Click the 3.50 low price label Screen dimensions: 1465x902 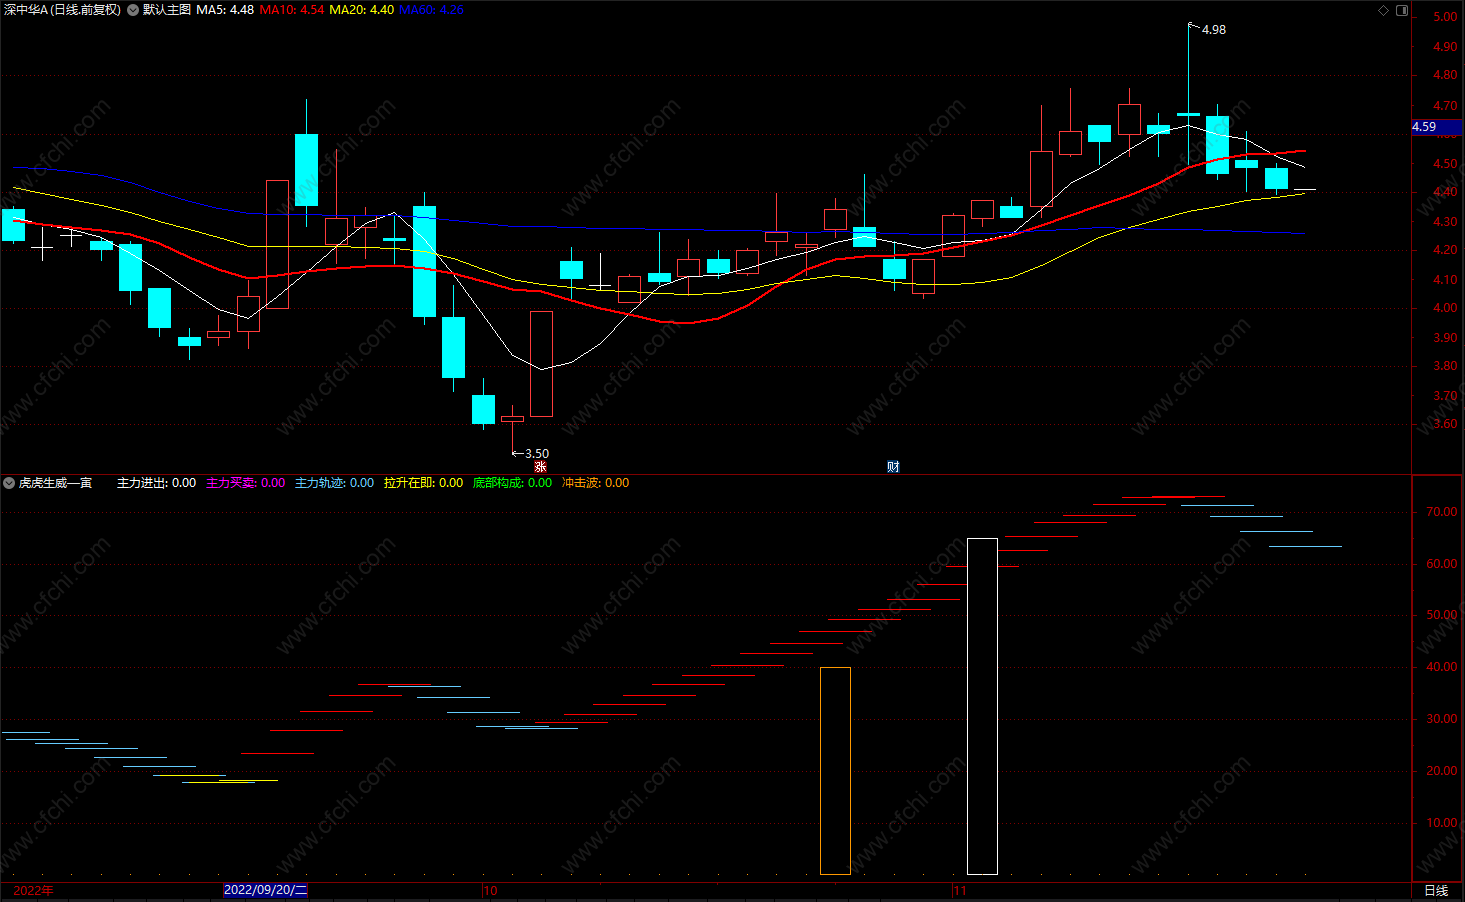537,454
